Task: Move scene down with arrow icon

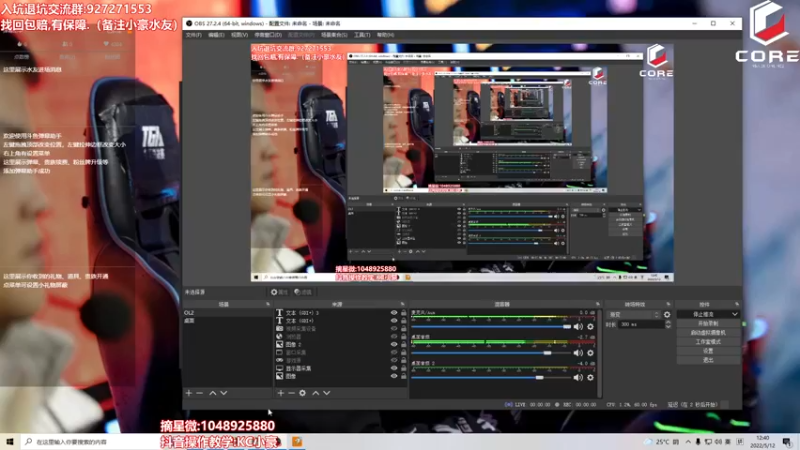Action: coord(223,393)
